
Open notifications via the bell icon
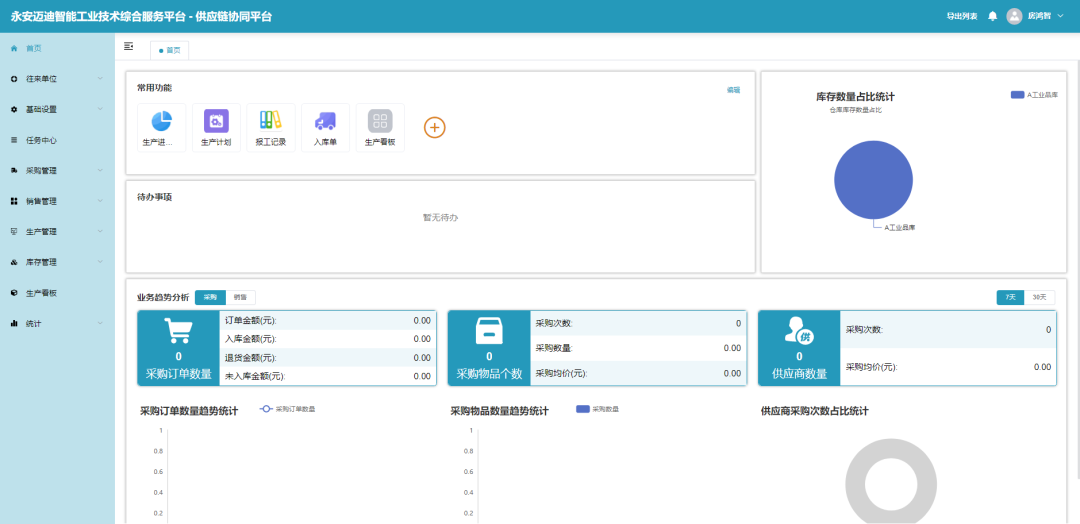[993, 16]
